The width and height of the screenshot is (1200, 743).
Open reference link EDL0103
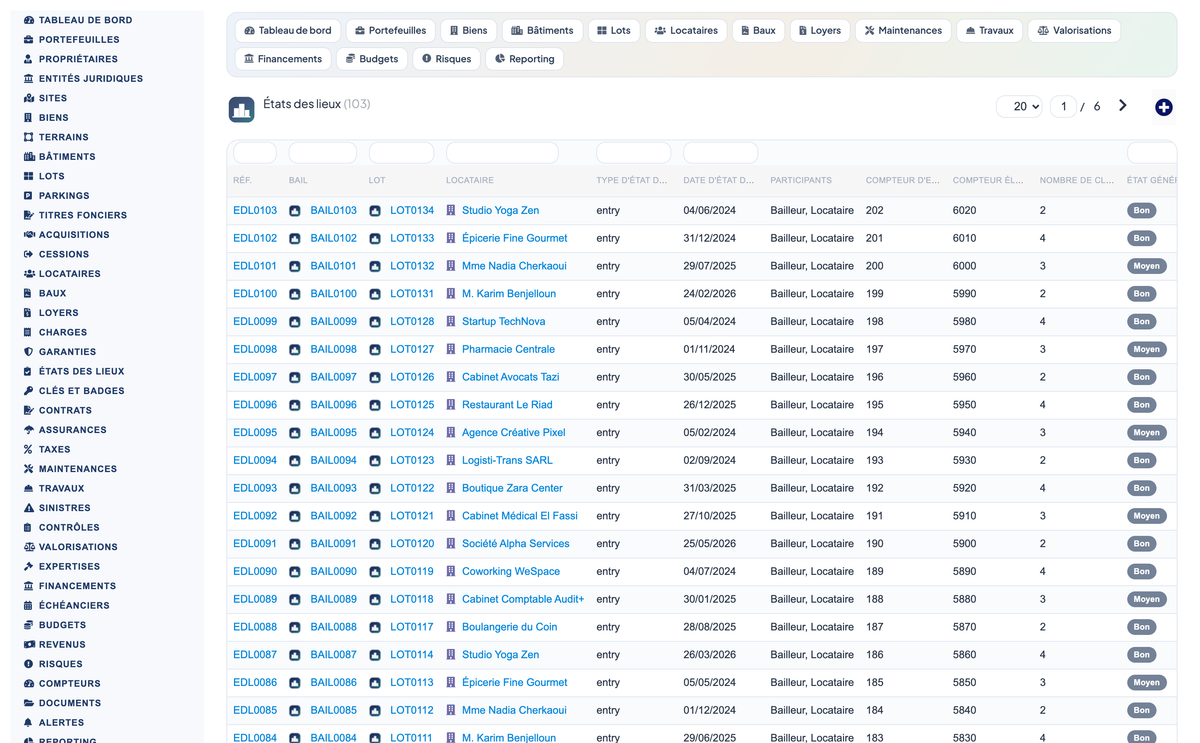click(x=255, y=211)
